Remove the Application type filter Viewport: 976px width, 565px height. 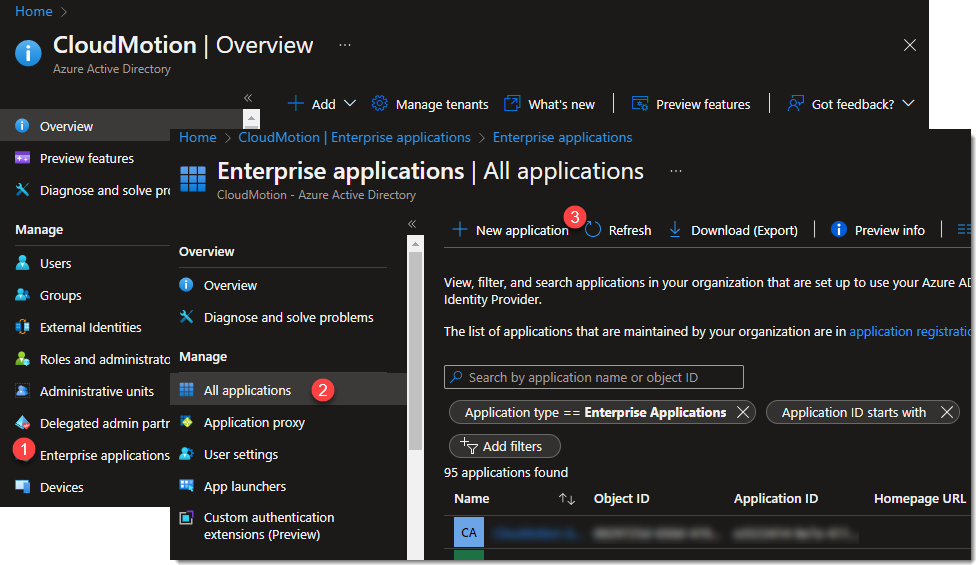coord(743,412)
